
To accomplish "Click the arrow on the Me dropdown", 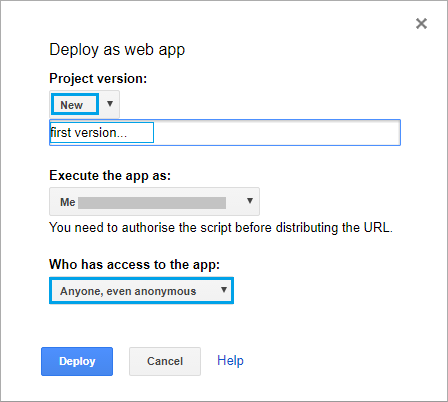I will tap(250, 201).
